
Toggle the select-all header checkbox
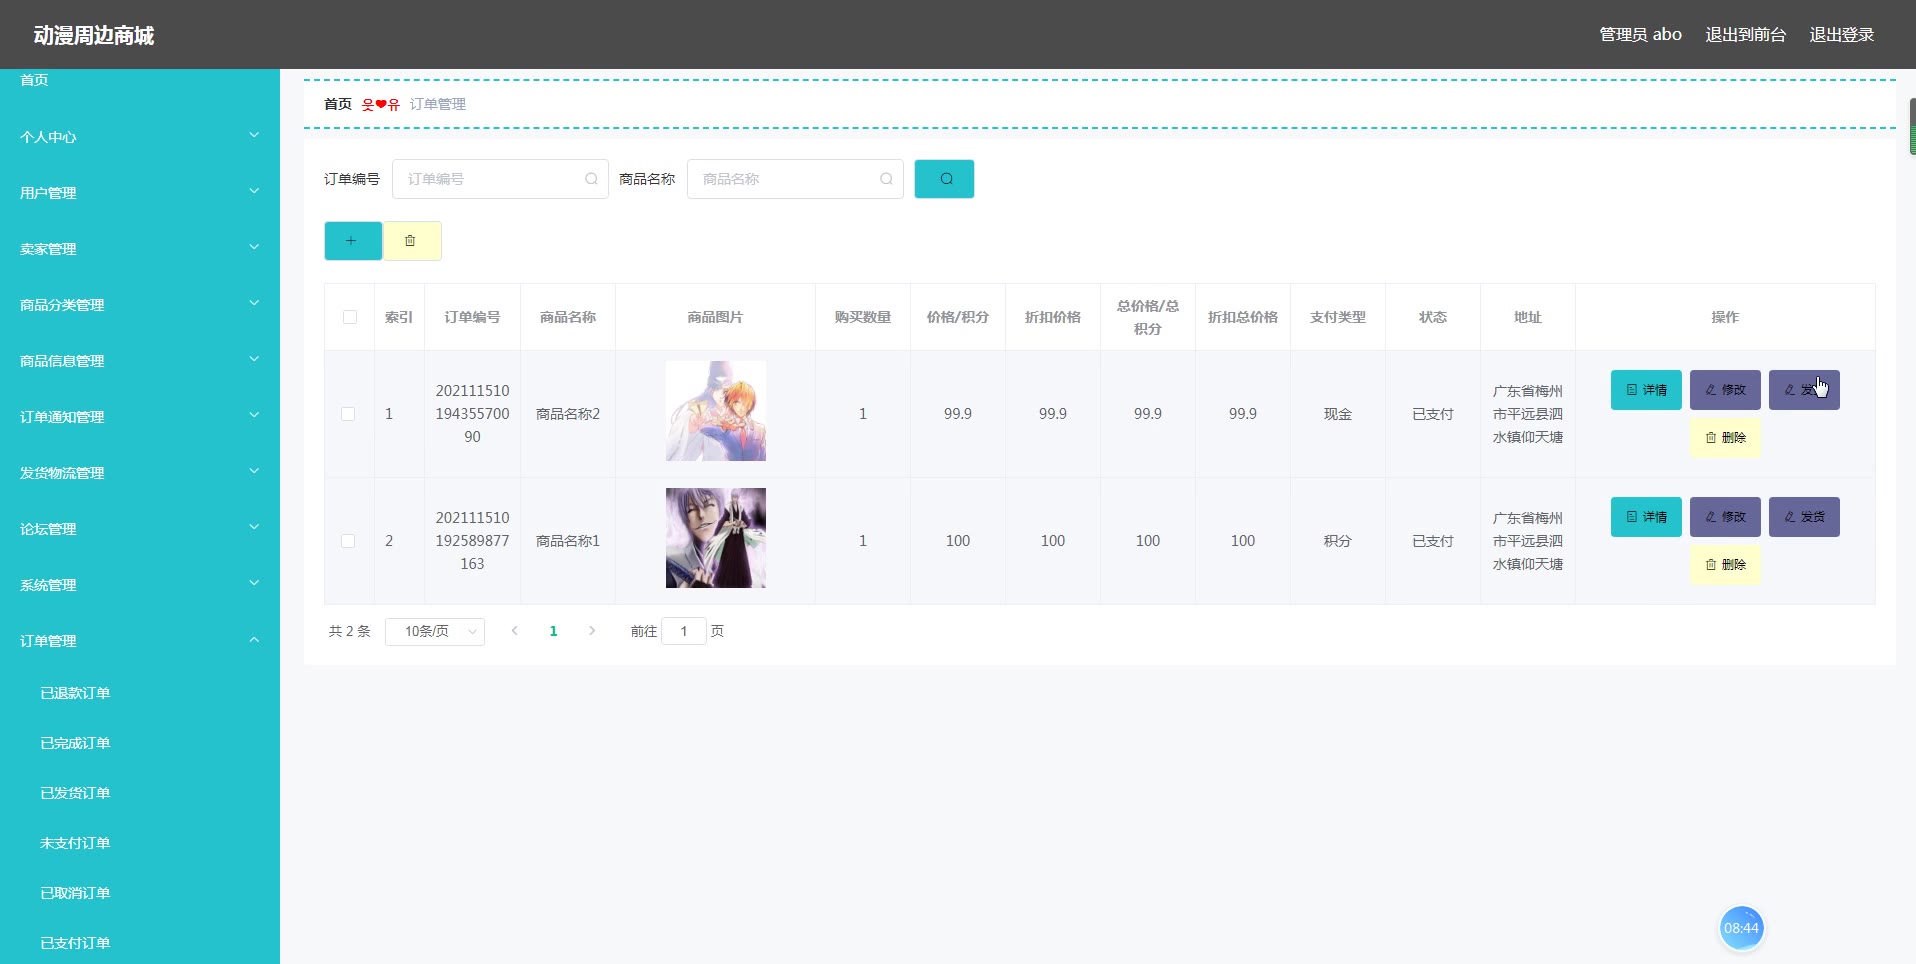point(350,317)
